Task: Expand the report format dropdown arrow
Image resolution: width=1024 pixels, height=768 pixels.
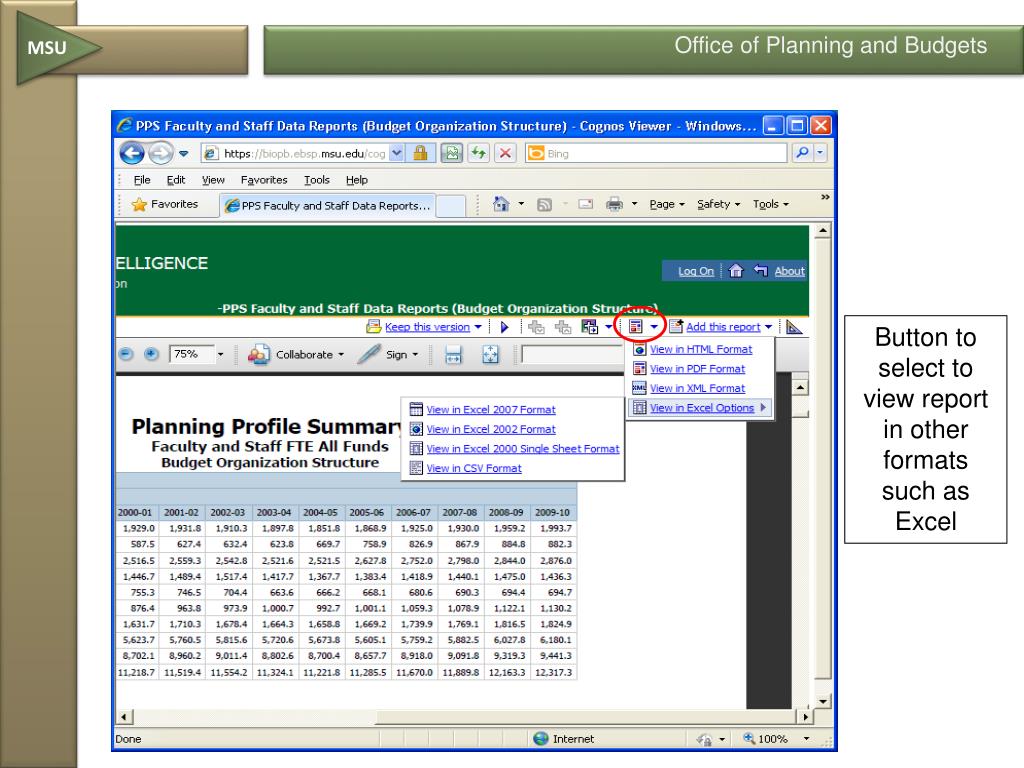Action: pos(654,327)
